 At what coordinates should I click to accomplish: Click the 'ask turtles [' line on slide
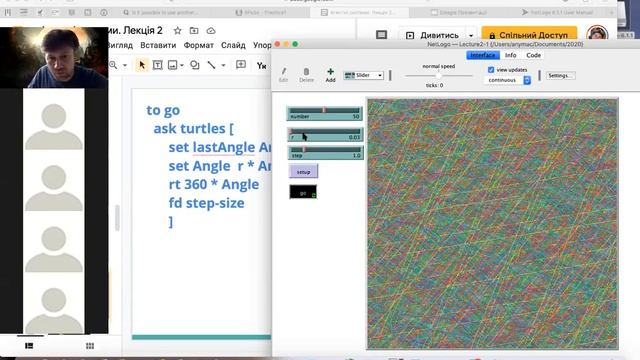[x=193, y=129]
